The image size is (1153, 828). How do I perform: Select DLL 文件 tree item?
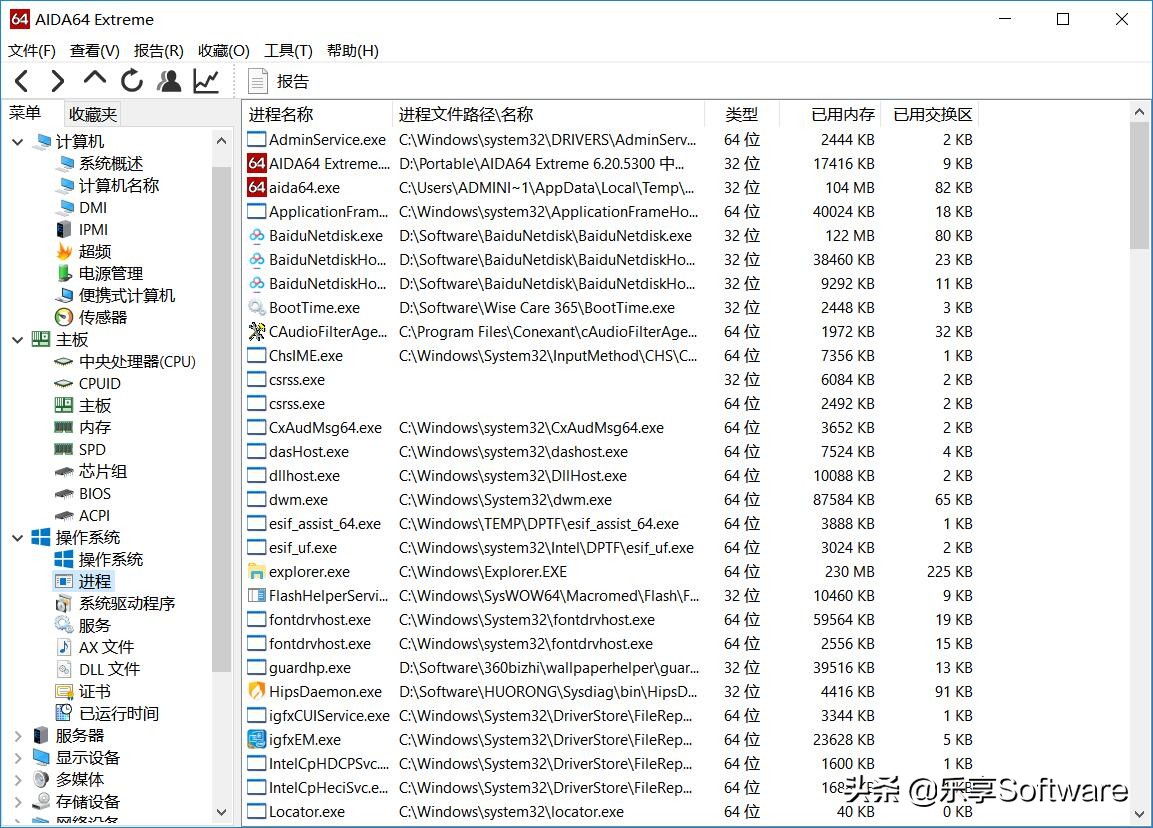point(109,669)
